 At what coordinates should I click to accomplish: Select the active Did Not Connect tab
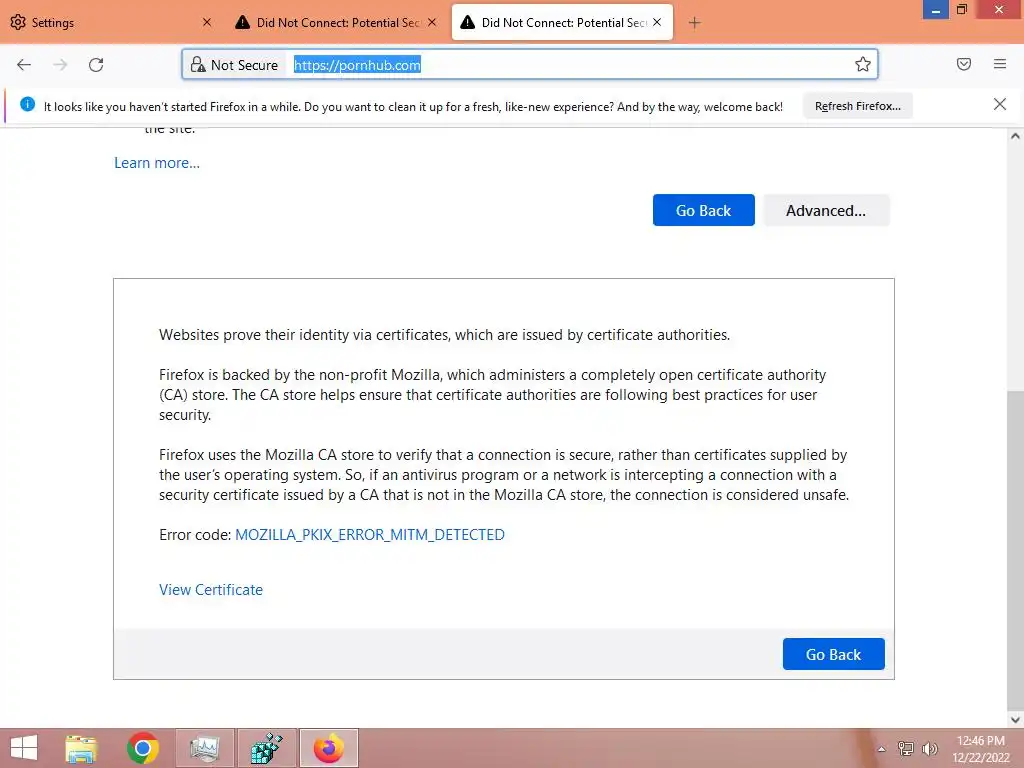point(562,22)
